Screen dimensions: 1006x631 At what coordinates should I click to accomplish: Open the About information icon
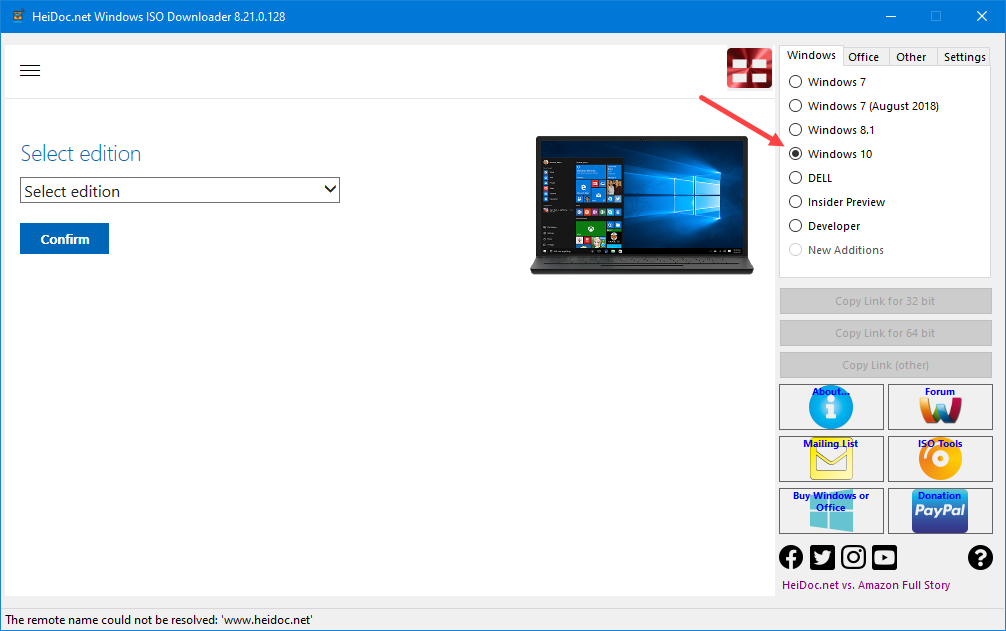click(x=830, y=407)
